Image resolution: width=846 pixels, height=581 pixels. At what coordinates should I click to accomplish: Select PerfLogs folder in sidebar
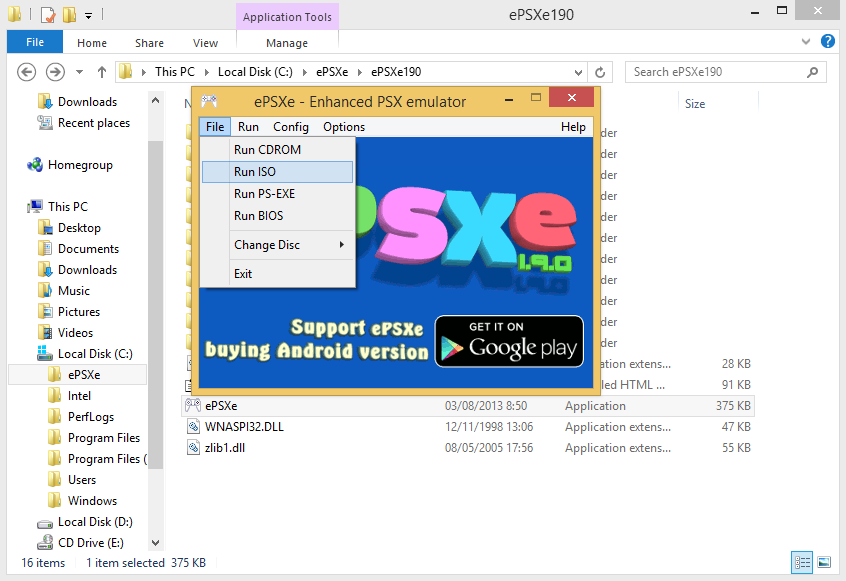click(91, 417)
